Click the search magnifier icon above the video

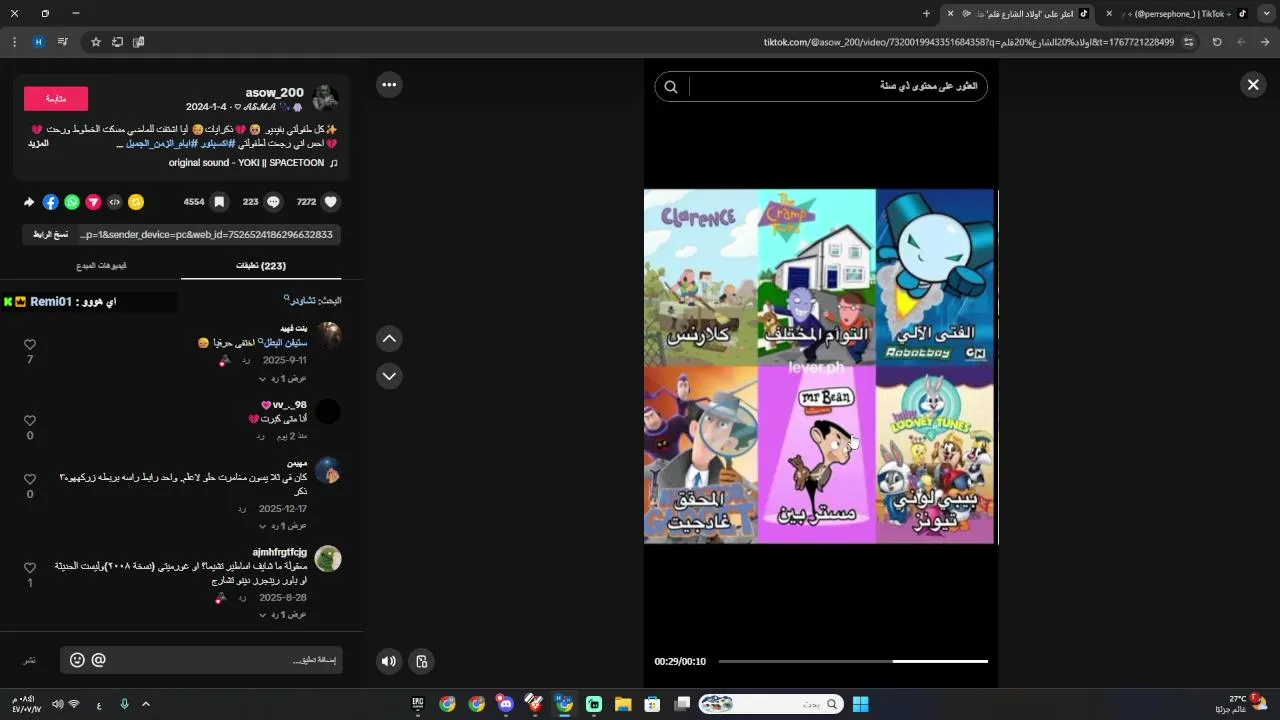point(671,87)
